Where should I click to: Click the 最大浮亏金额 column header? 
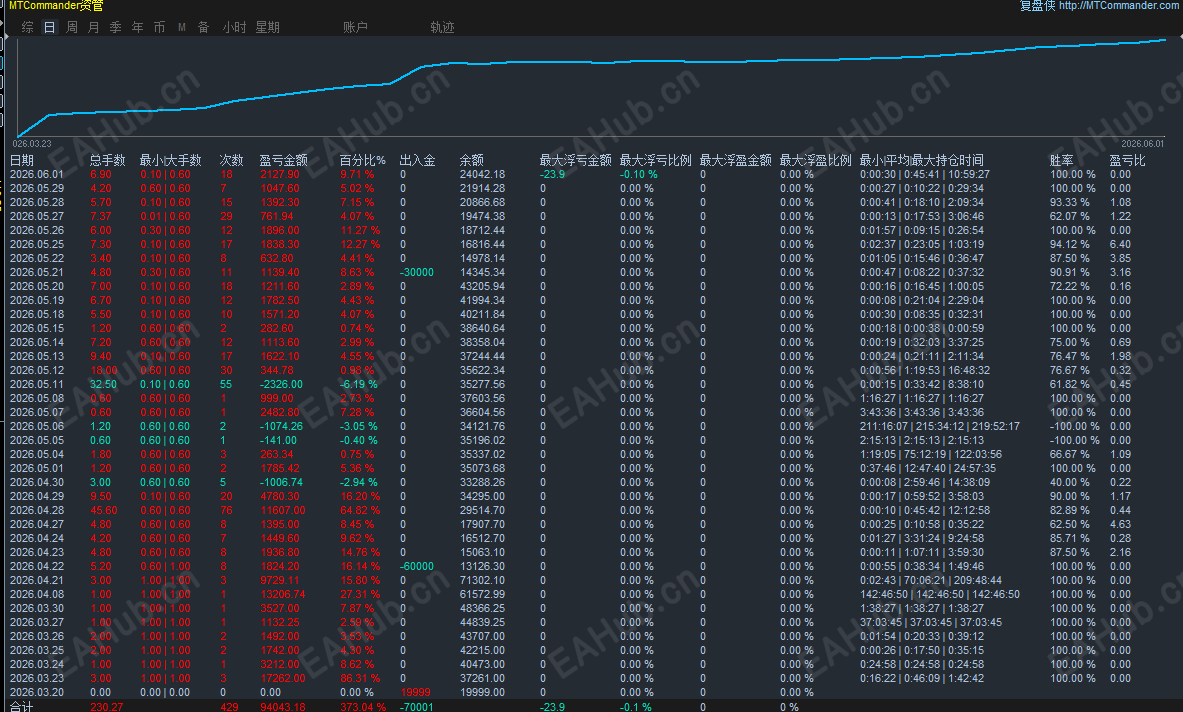click(576, 160)
